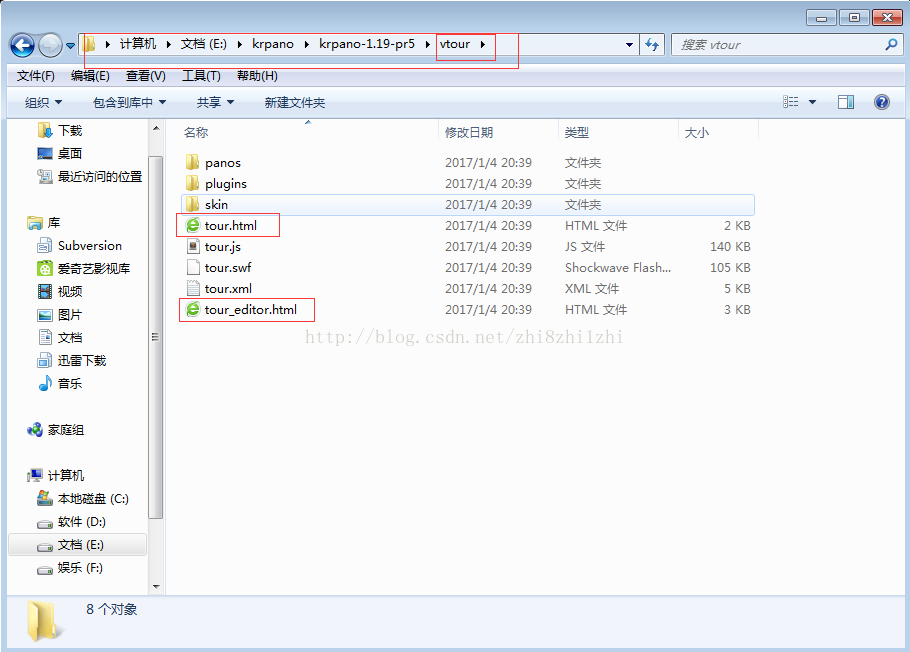
Task: Open the address bar history dropdown arrow
Action: point(629,45)
